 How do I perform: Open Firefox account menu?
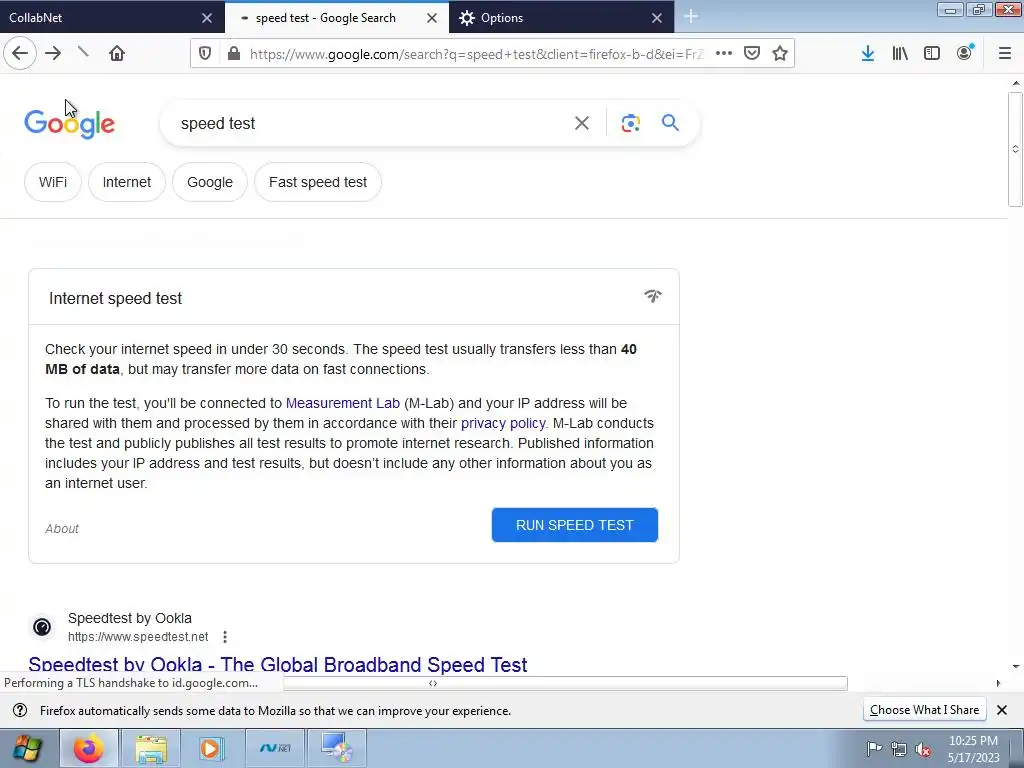[x=965, y=53]
